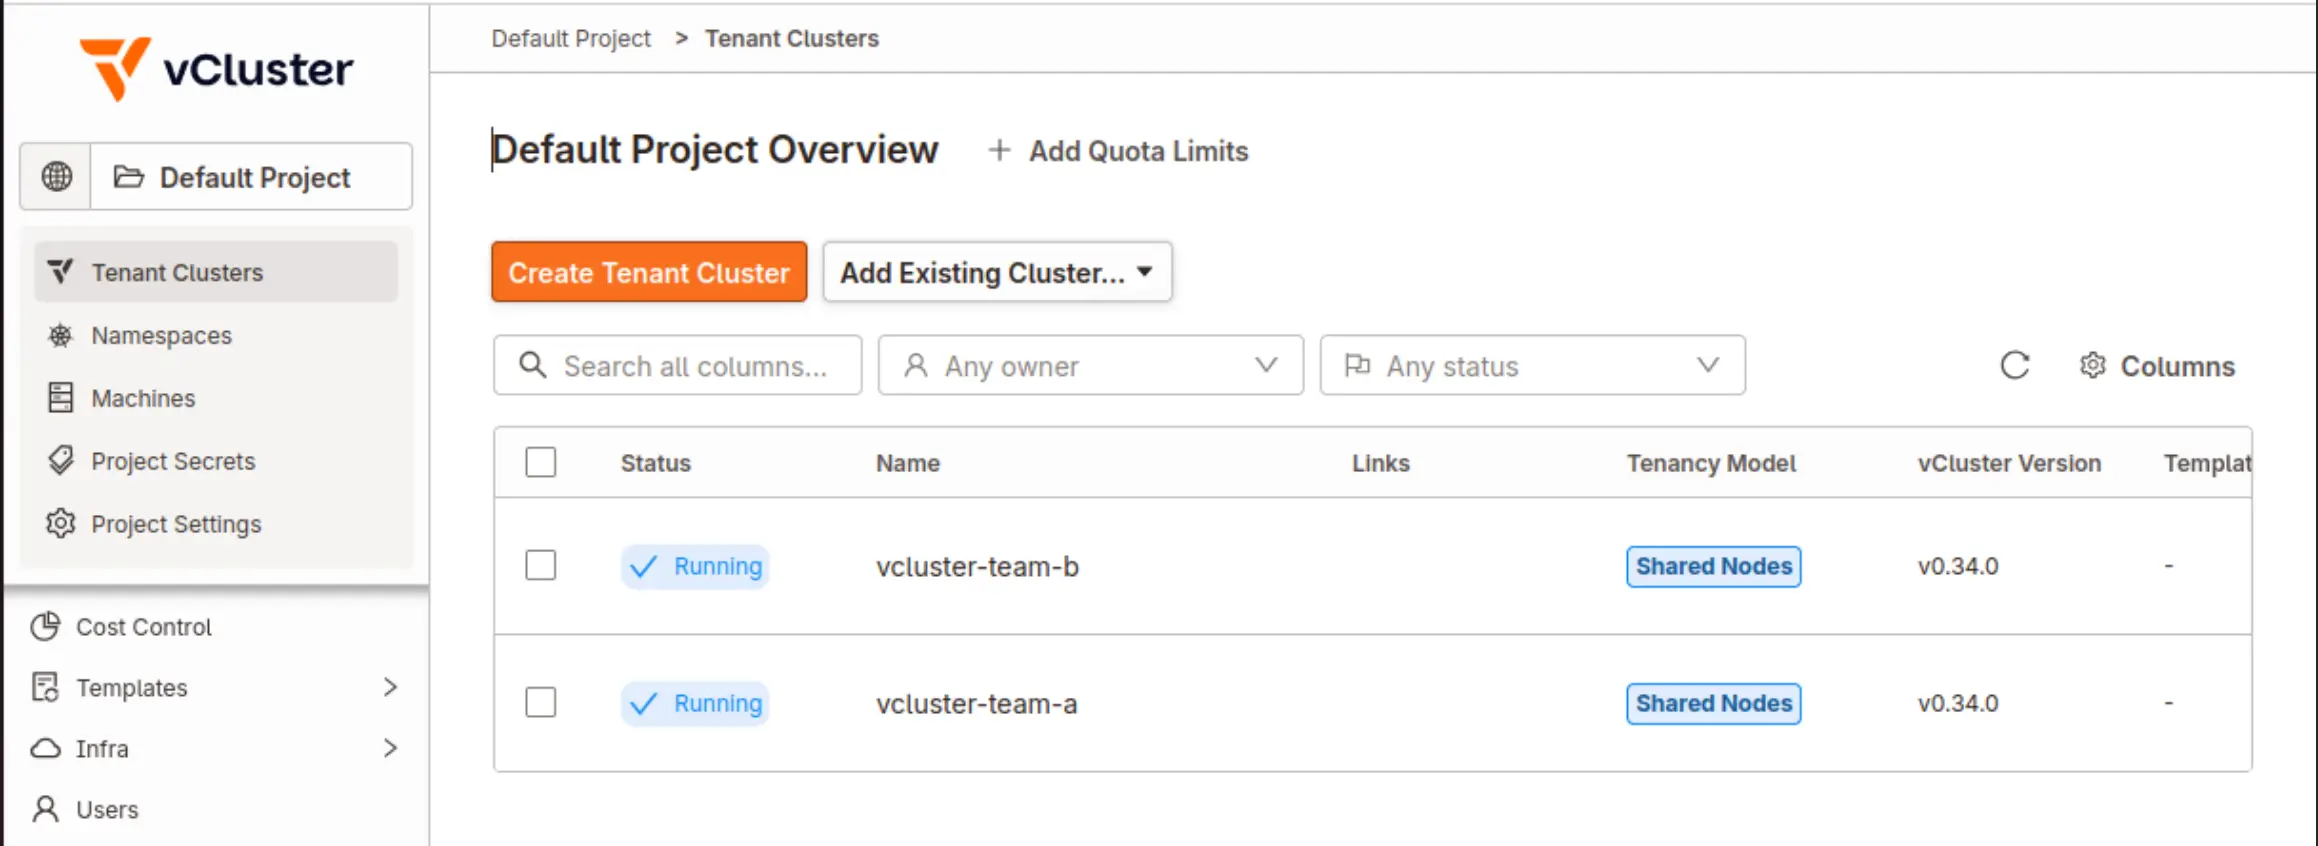The image size is (2318, 846).
Task: Select all rows with the header checkbox
Action: (541, 462)
